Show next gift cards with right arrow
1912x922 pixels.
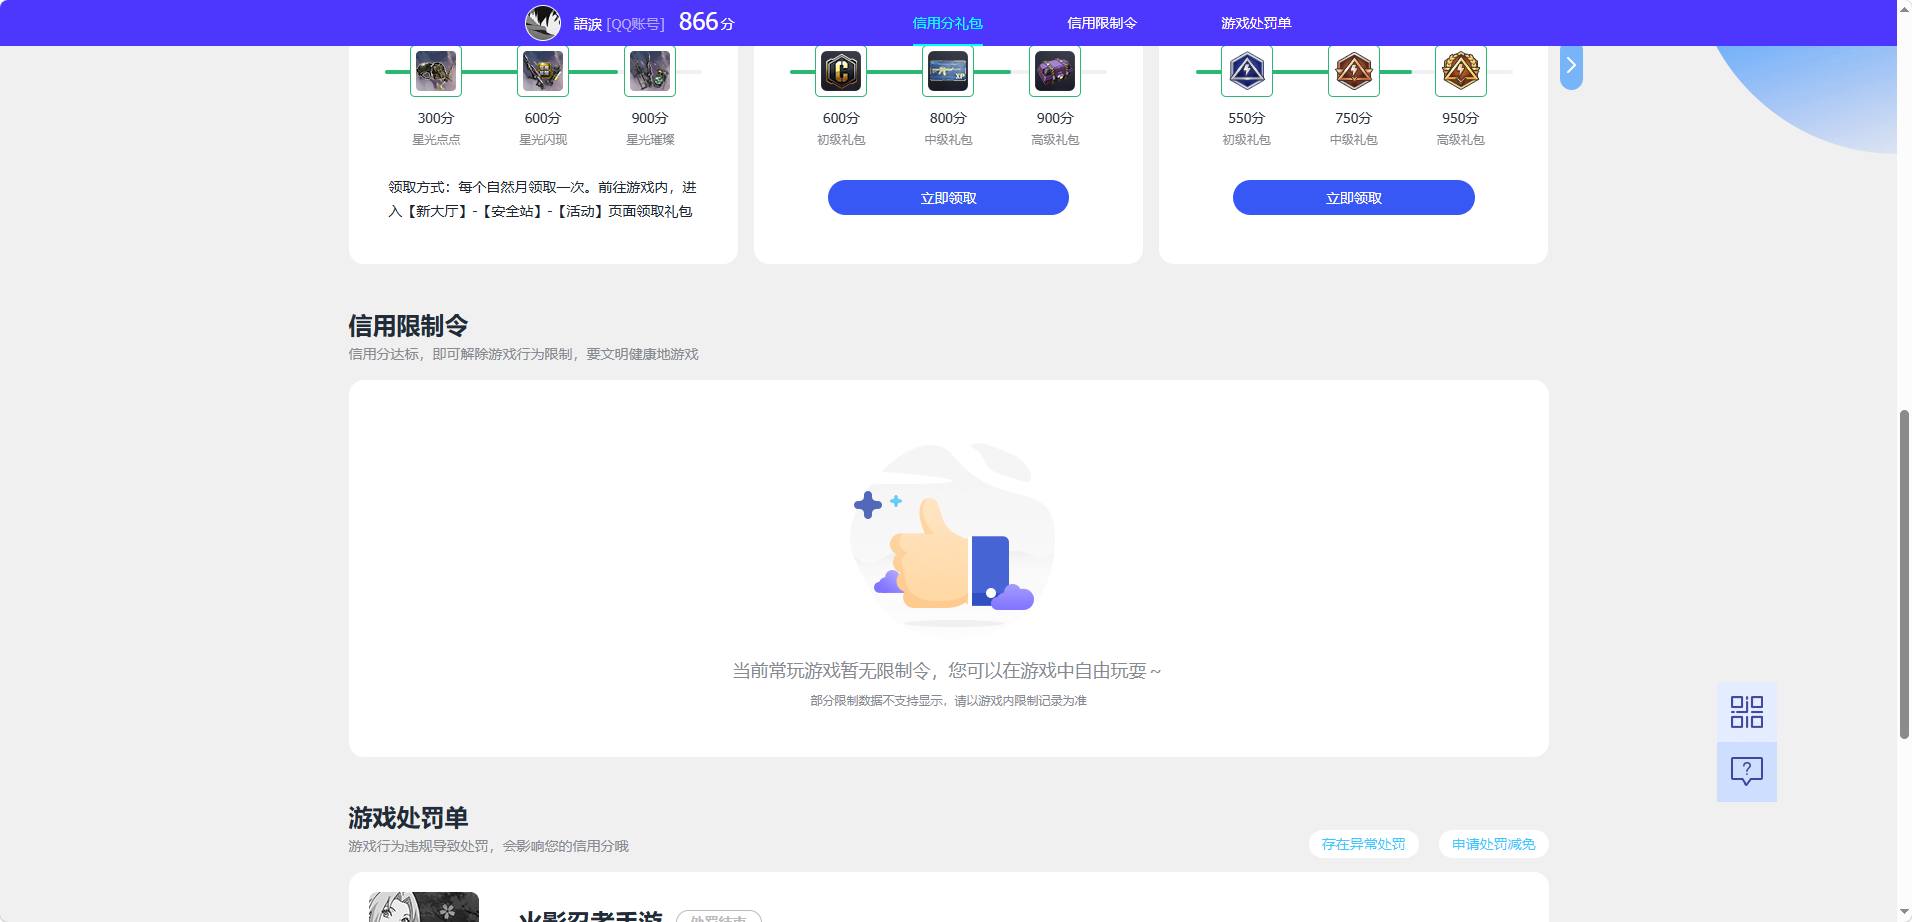1571,66
